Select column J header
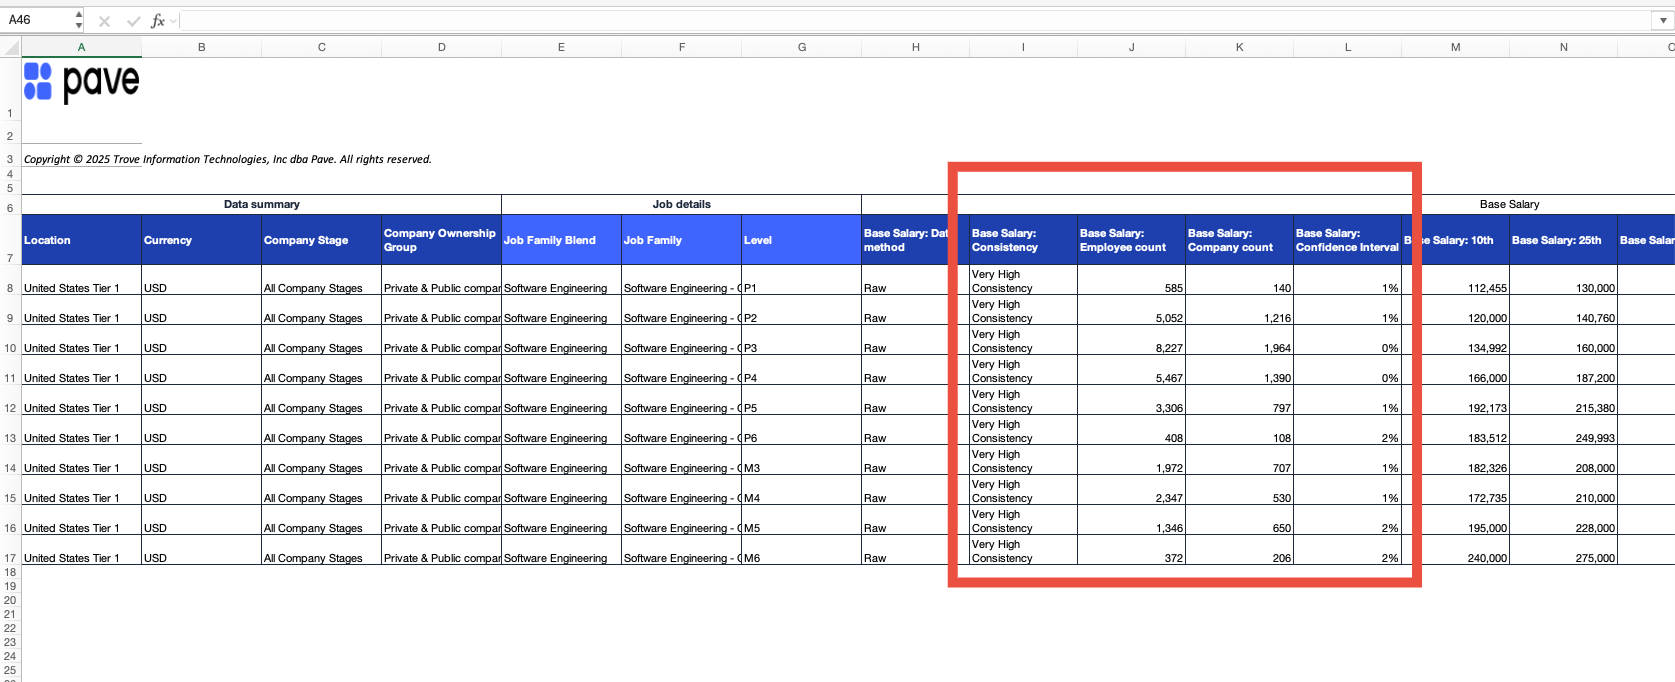 point(1132,47)
